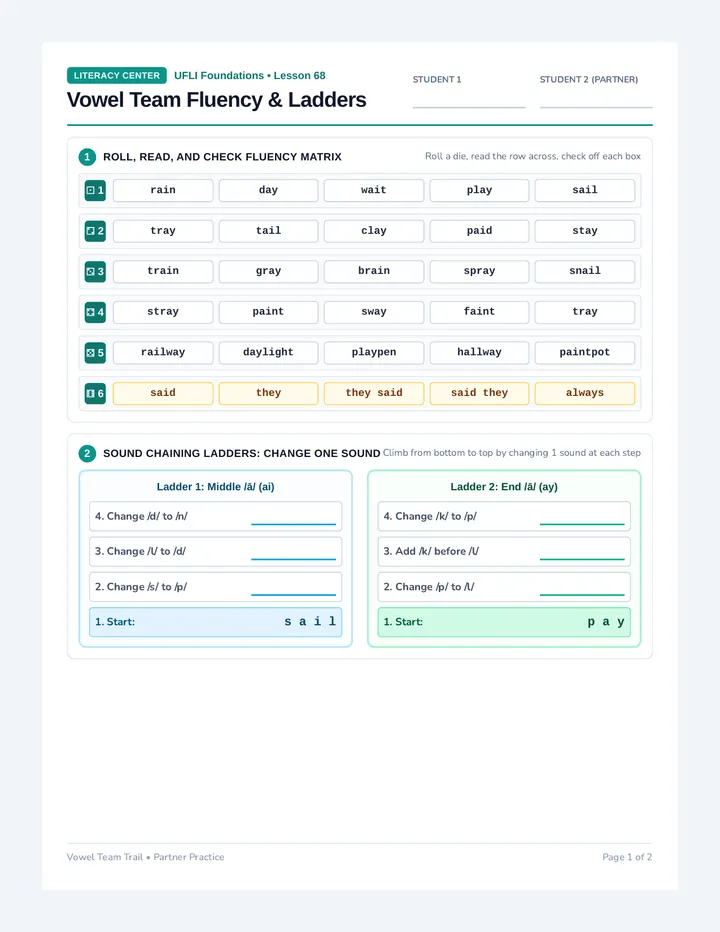Check off the word box 'brain'

[374, 271]
